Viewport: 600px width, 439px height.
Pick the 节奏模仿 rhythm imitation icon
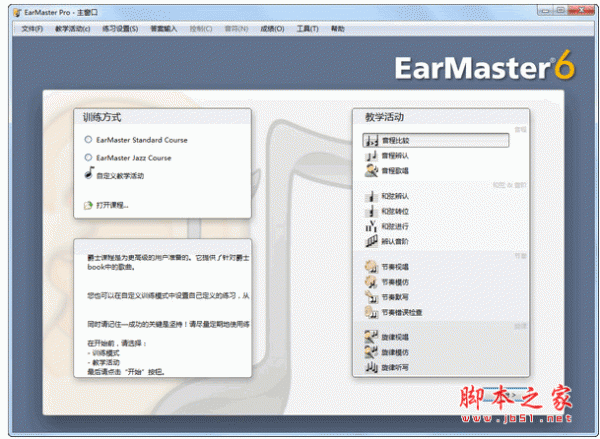coord(371,282)
